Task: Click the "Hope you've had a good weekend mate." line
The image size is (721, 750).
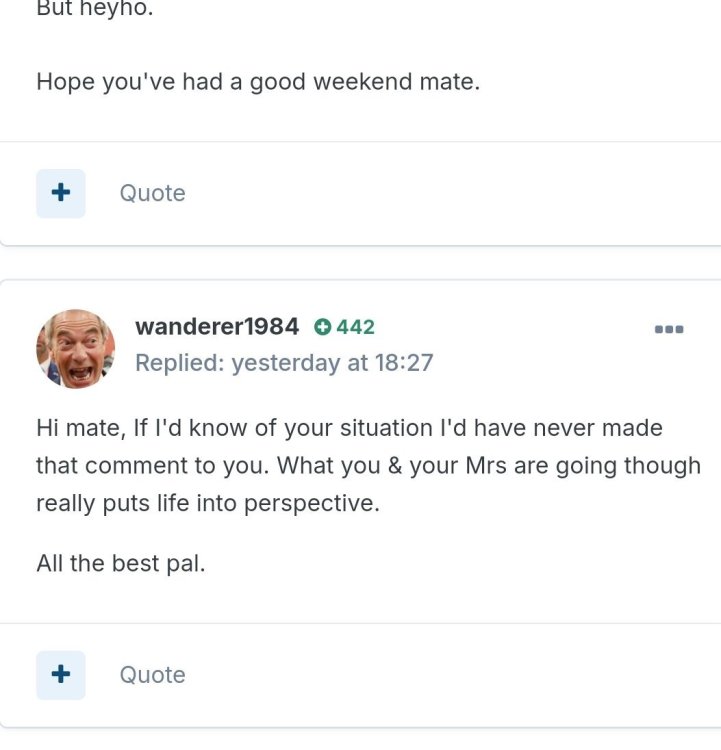Action: point(258,82)
